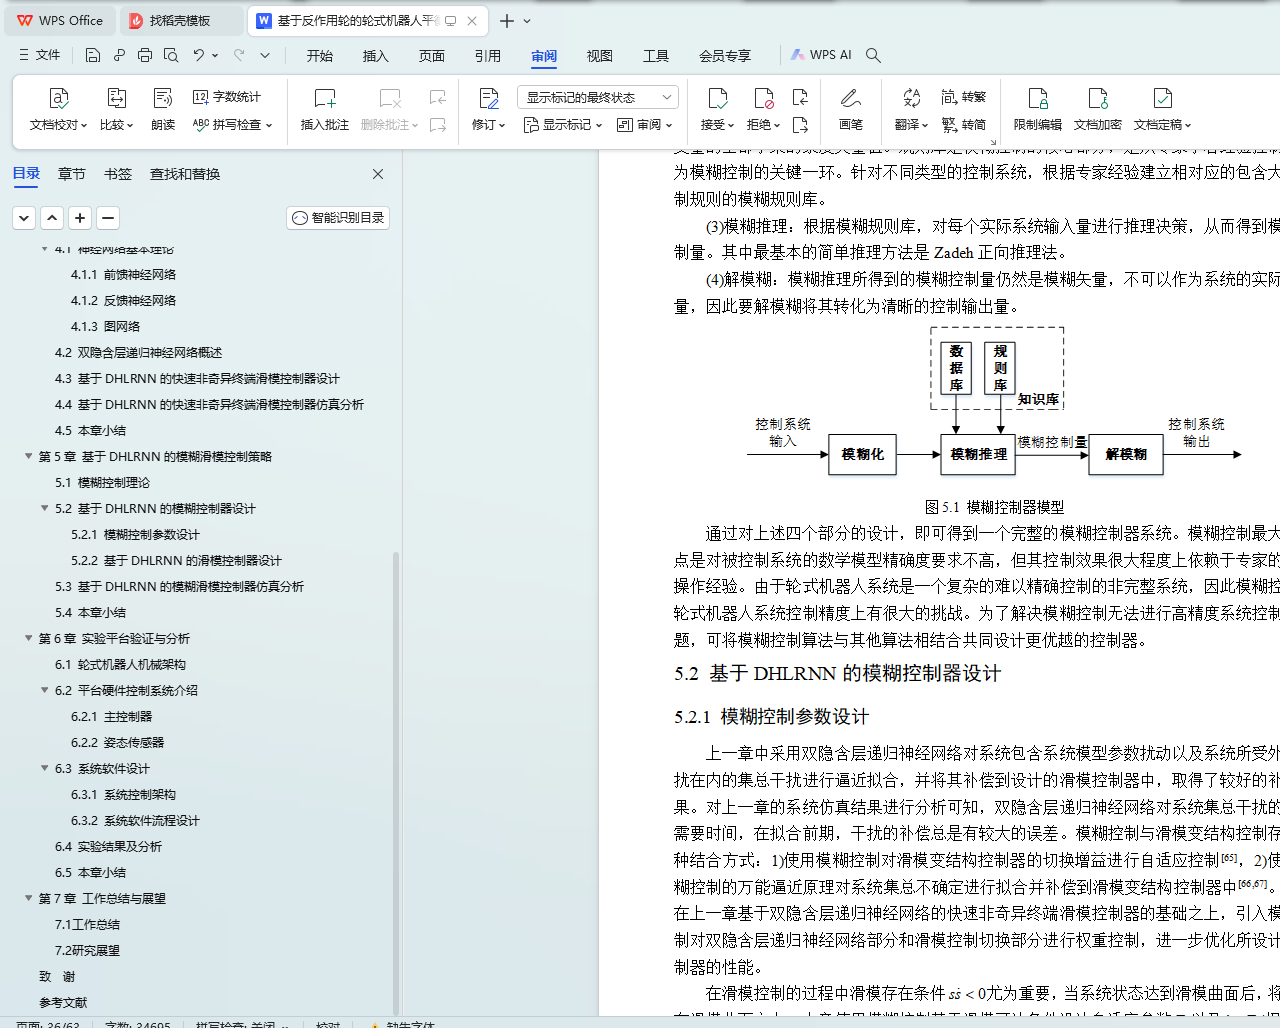The width and height of the screenshot is (1280, 1028).
Task: Click the Undo arrow icon
Action: tap(199, 55)
